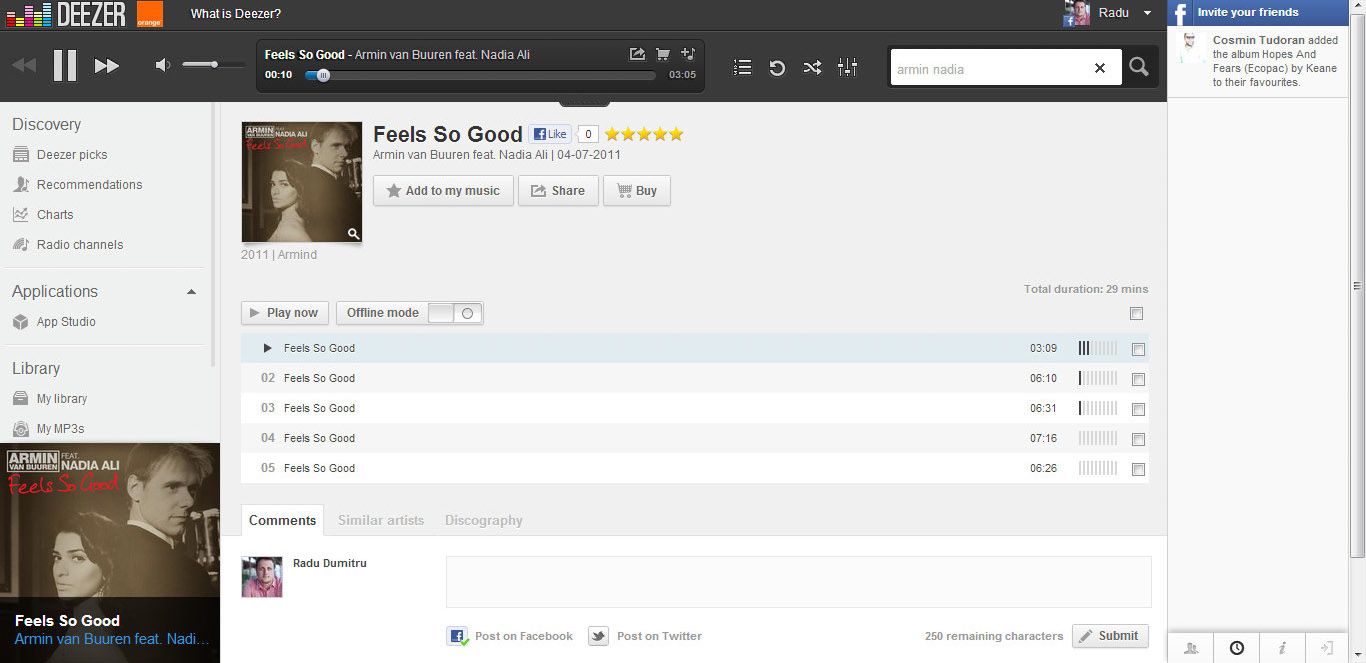Go to Charts in the sidebar

pyautogui.click(x=55, y=215)
